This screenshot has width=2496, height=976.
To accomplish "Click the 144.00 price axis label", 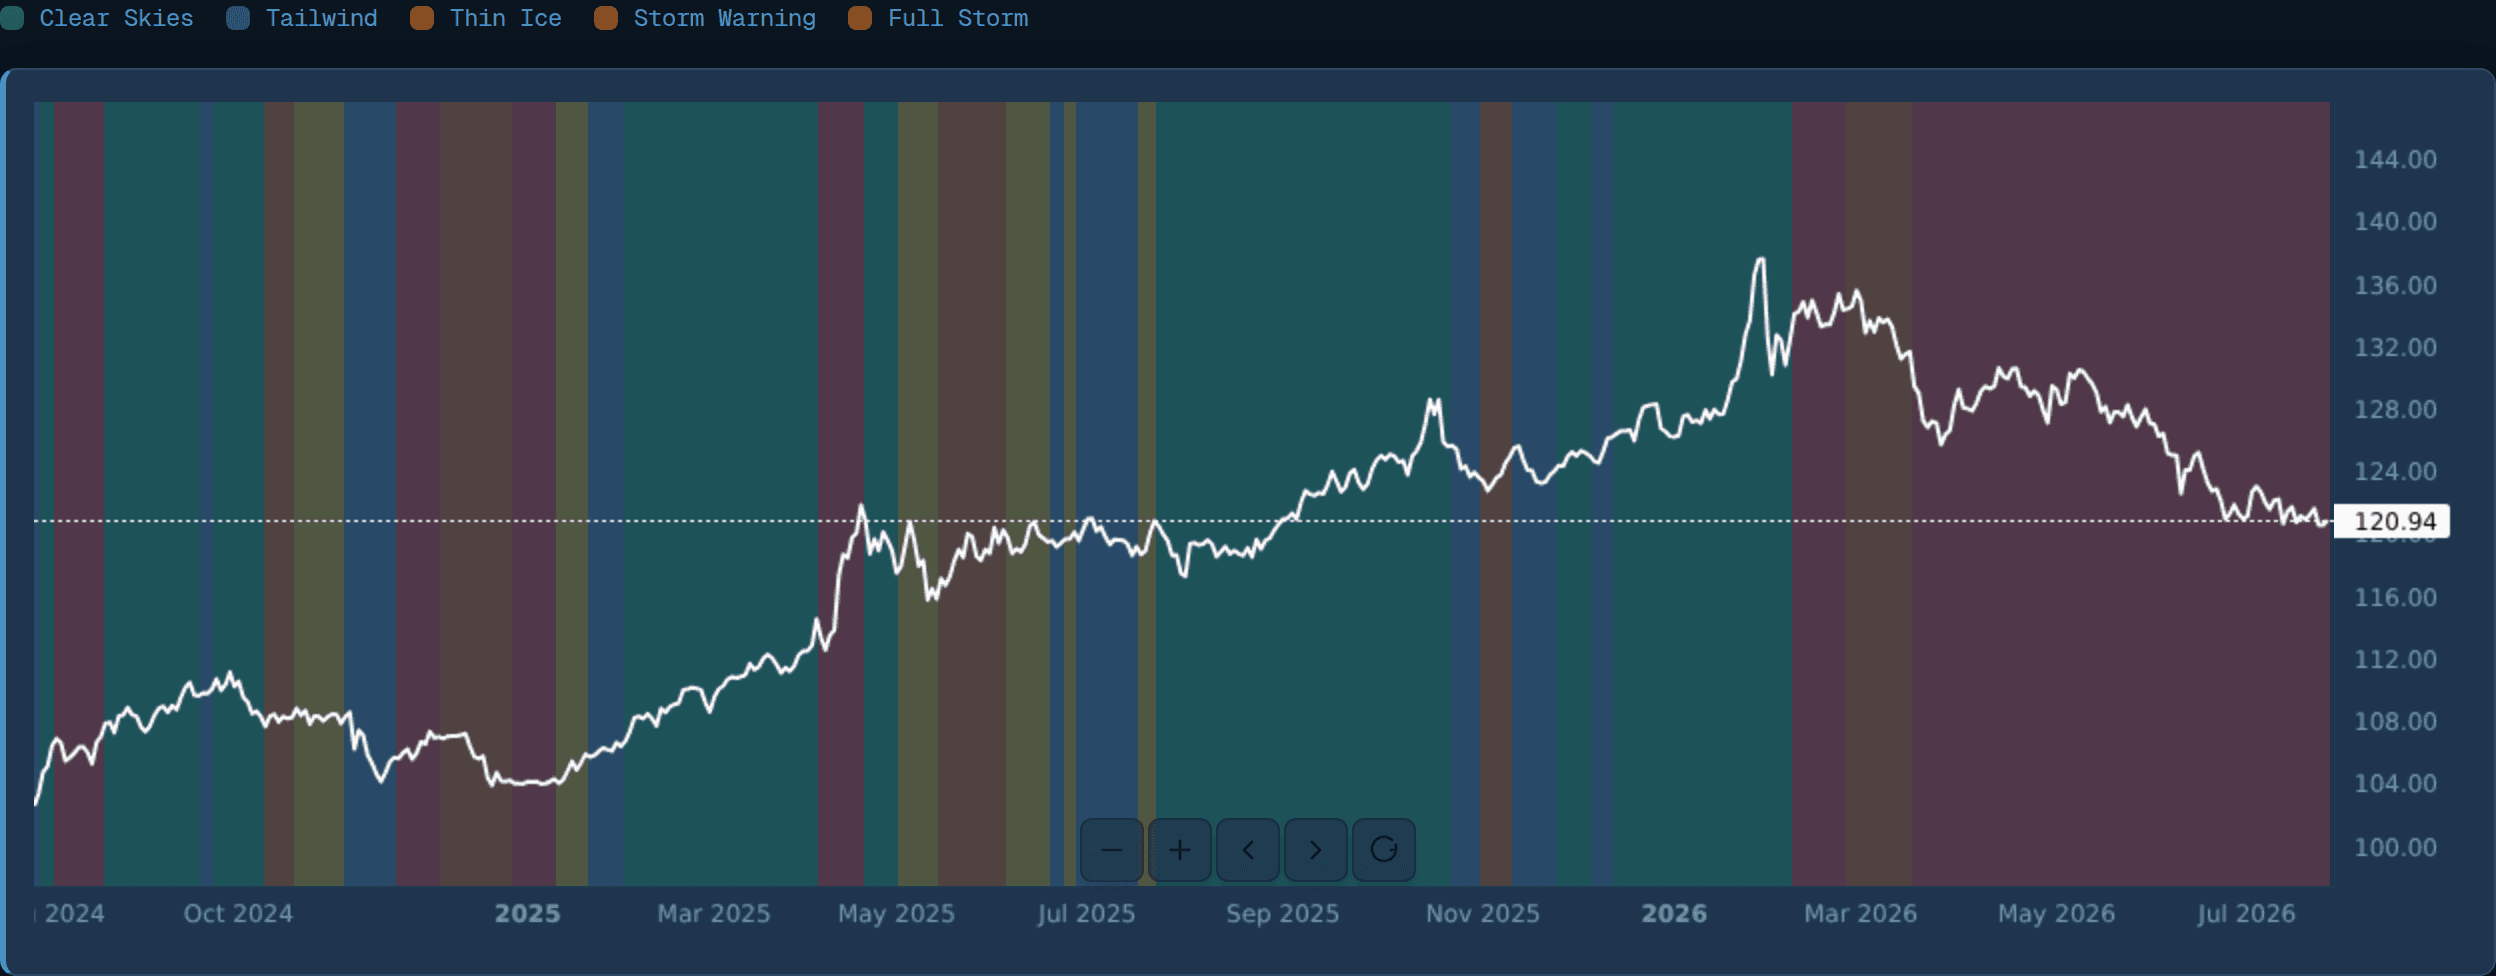I will click(x=2395, y=160).
